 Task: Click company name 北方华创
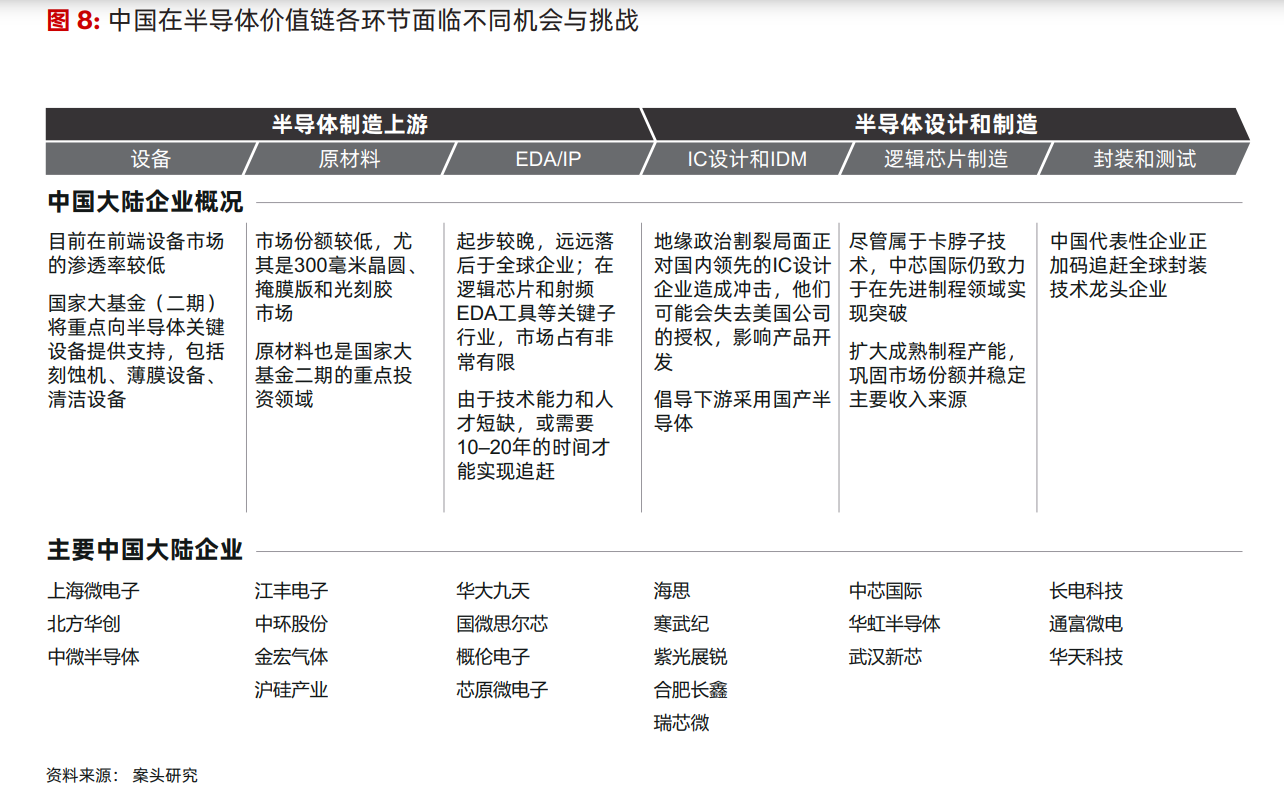coord(84,624)
